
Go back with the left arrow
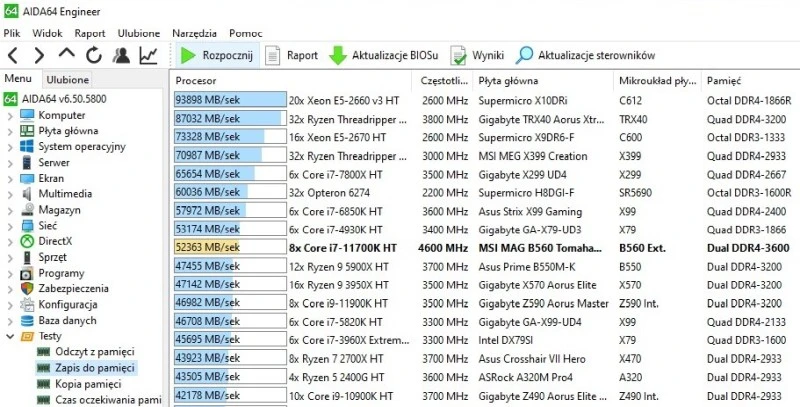(13, 55)
